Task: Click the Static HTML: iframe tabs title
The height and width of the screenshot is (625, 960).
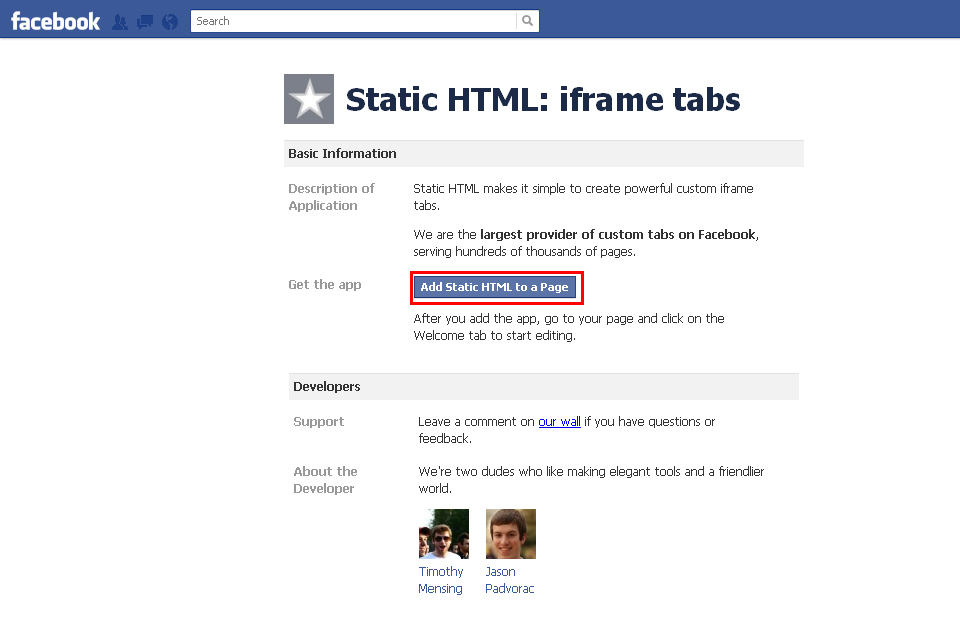Action: 542,99
